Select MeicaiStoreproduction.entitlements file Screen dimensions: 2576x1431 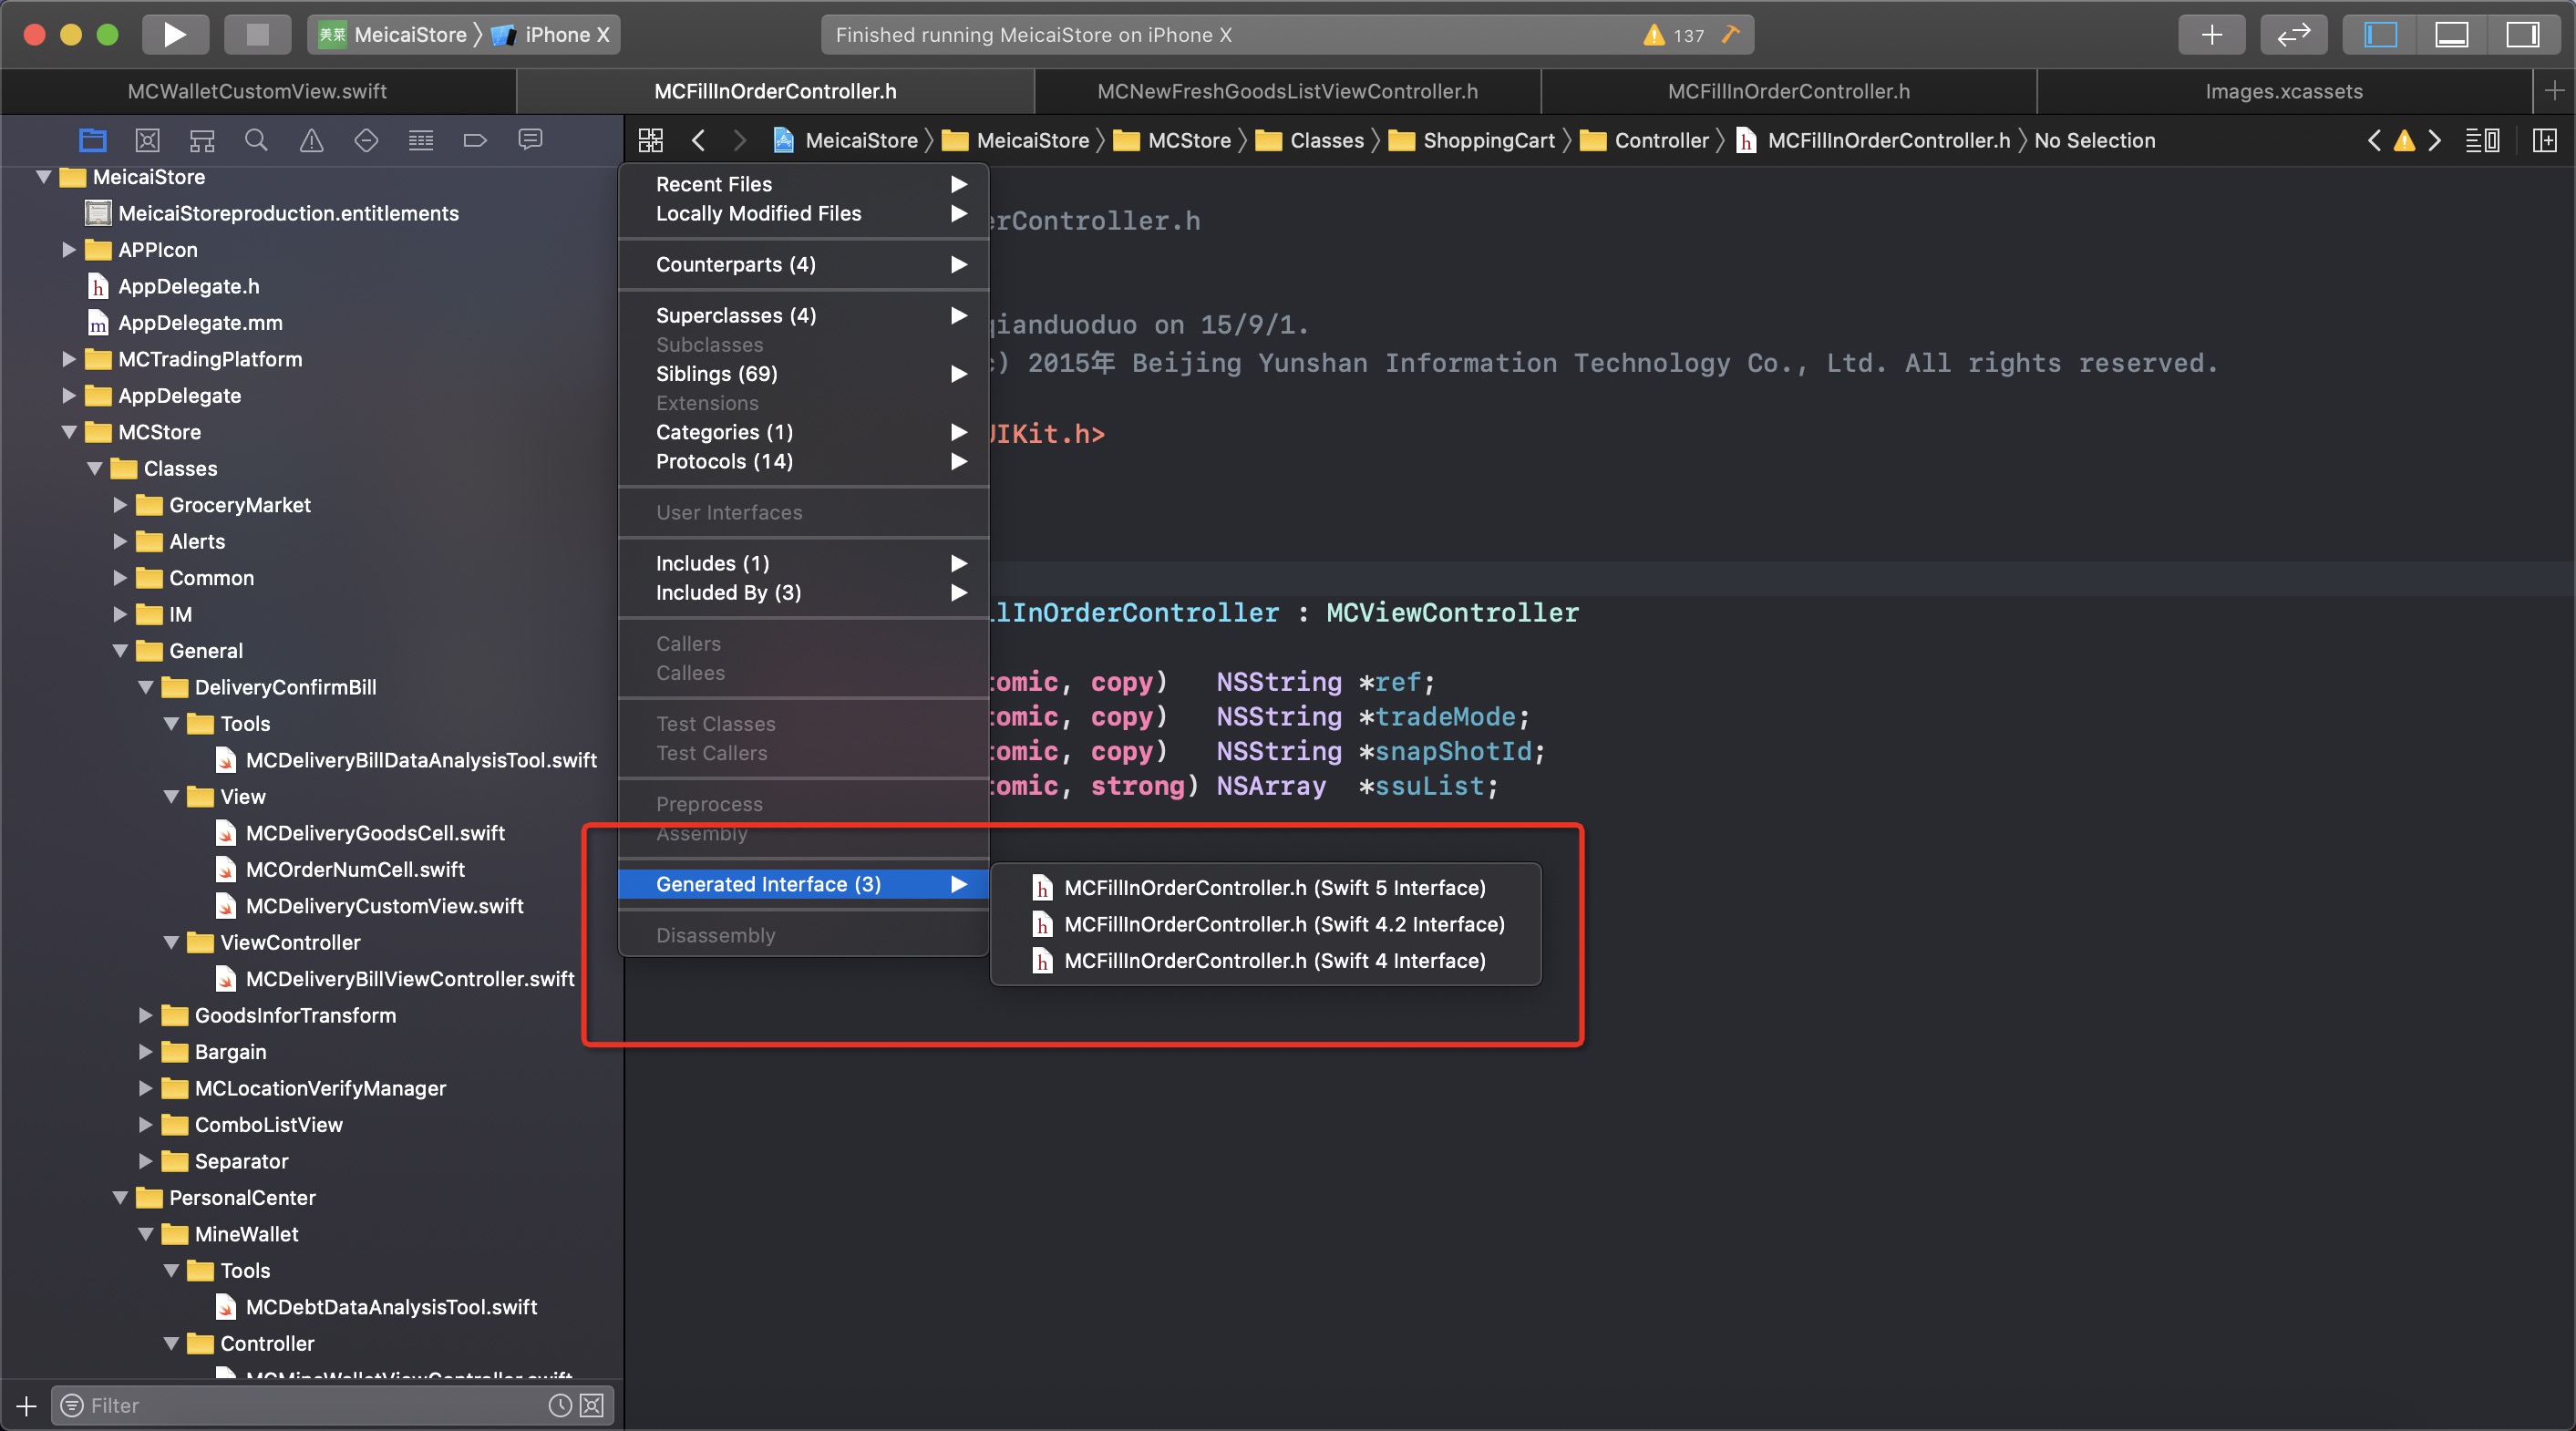288,213
